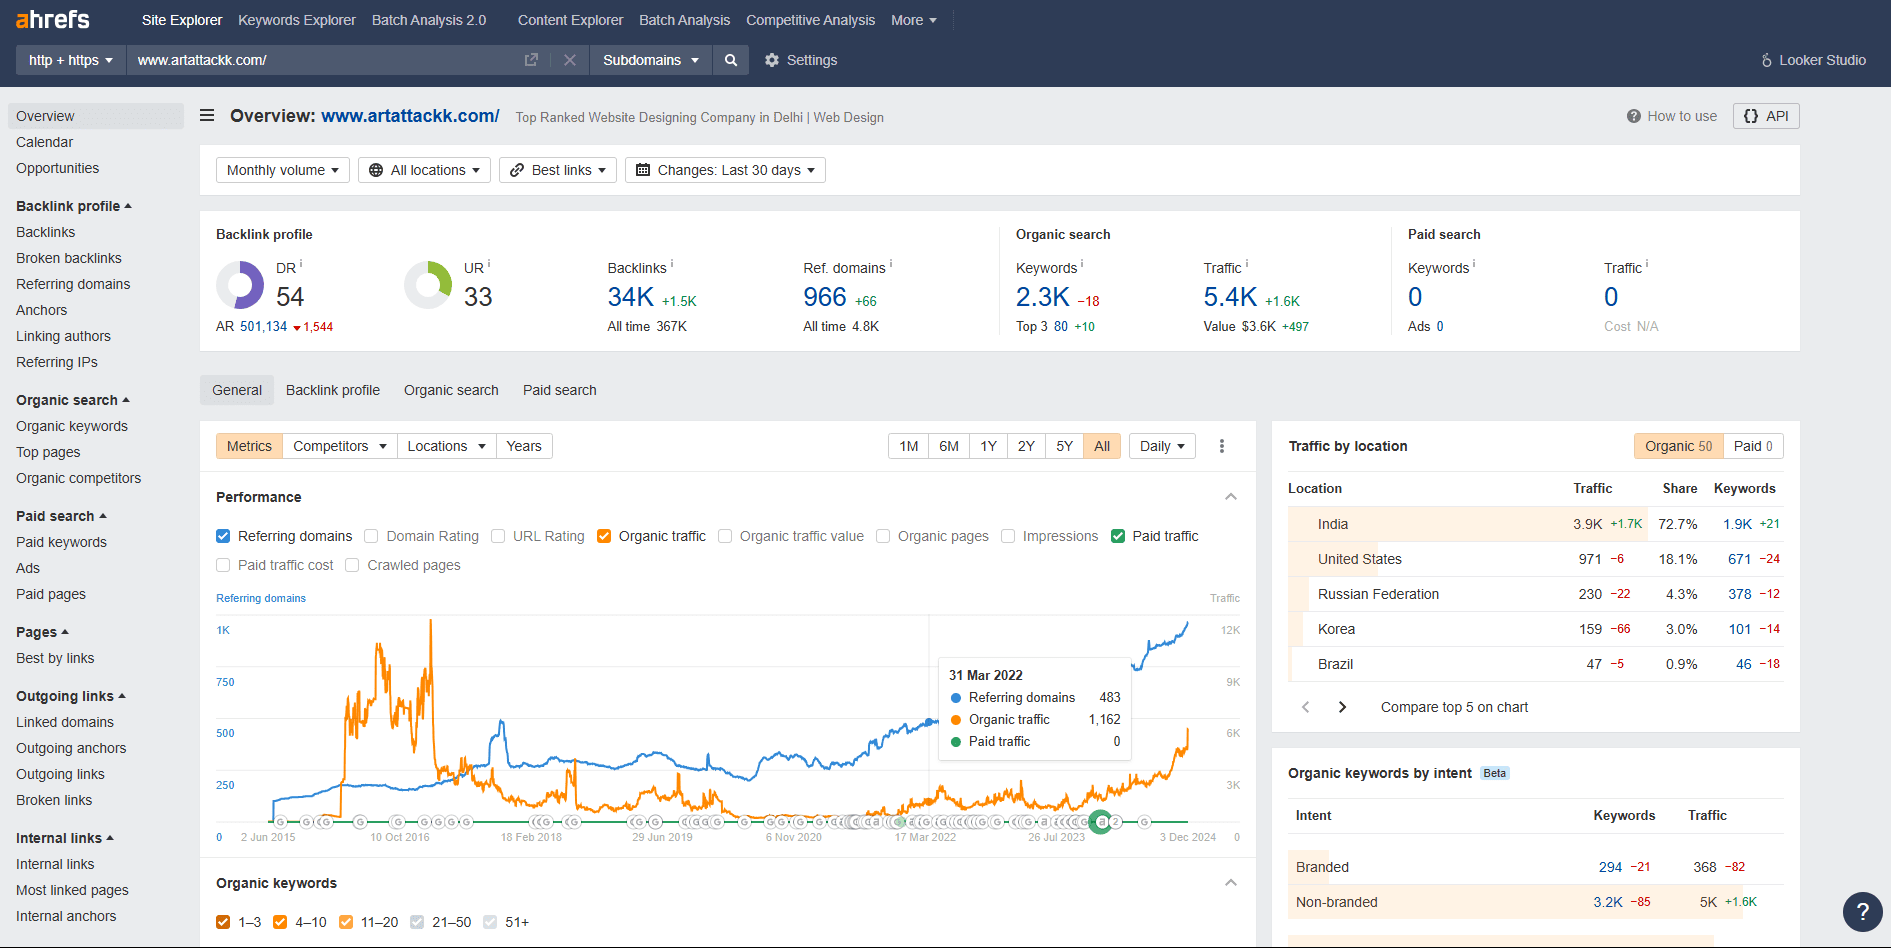This screenshot has width=1891, height=948.
Task: Collapse the Performance section chevron
Action: click(x=1231, y=497)
